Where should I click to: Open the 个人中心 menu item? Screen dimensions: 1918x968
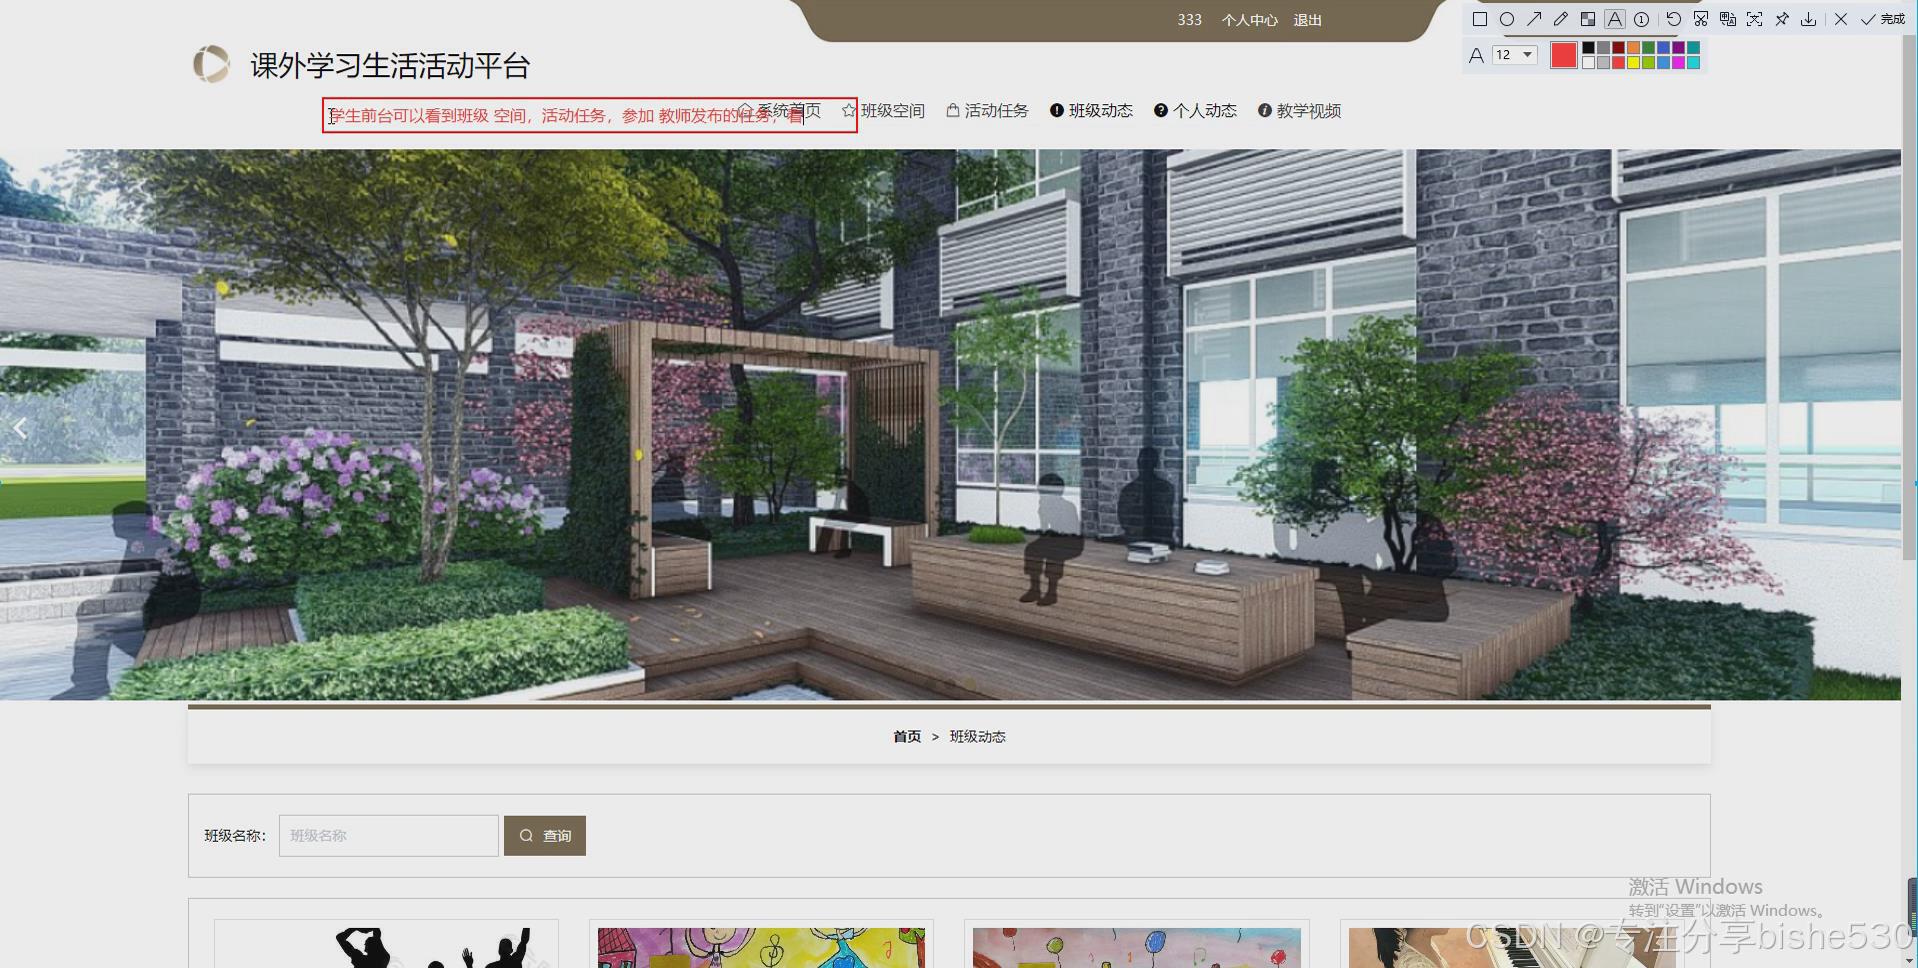click(1249, 20)
